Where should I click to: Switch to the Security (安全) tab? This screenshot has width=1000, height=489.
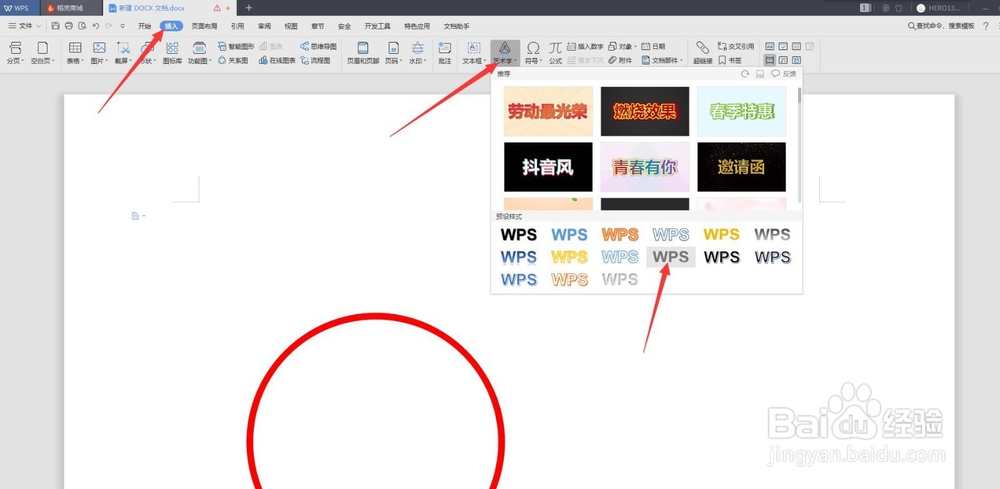[x=344, y=26]
